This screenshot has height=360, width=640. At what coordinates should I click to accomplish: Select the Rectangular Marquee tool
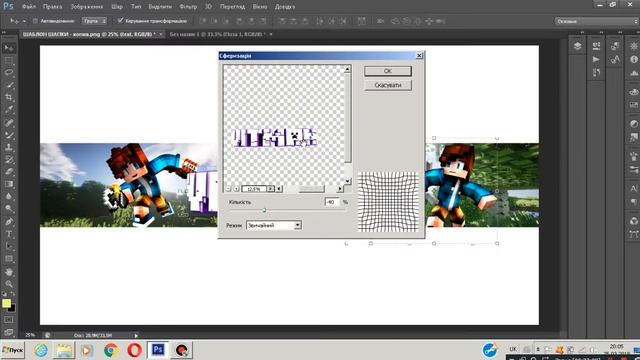click(x=9, y=61)
